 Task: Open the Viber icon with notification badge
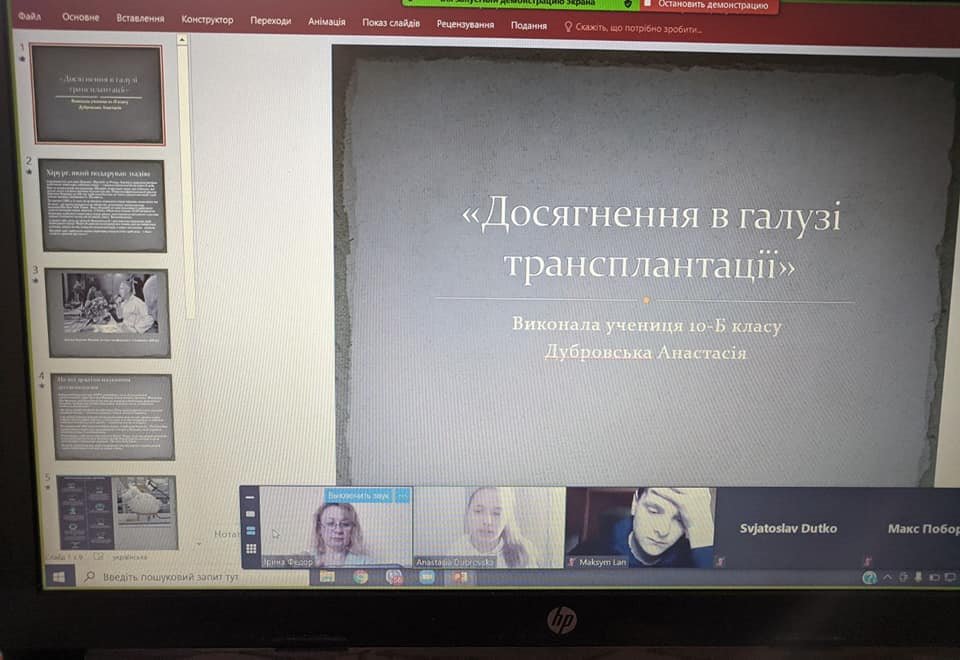coord(394,577)
